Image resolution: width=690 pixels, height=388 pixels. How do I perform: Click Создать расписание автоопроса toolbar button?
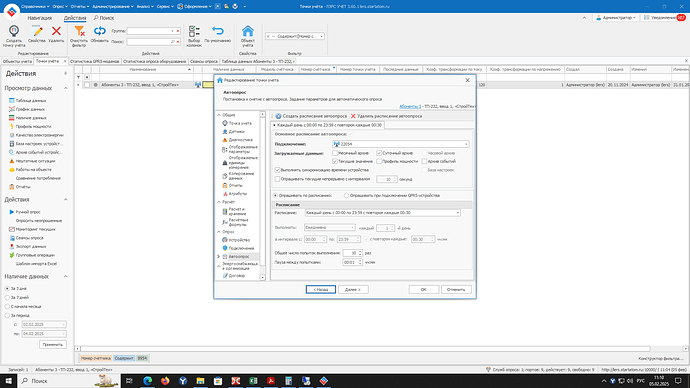pos(311,116)
